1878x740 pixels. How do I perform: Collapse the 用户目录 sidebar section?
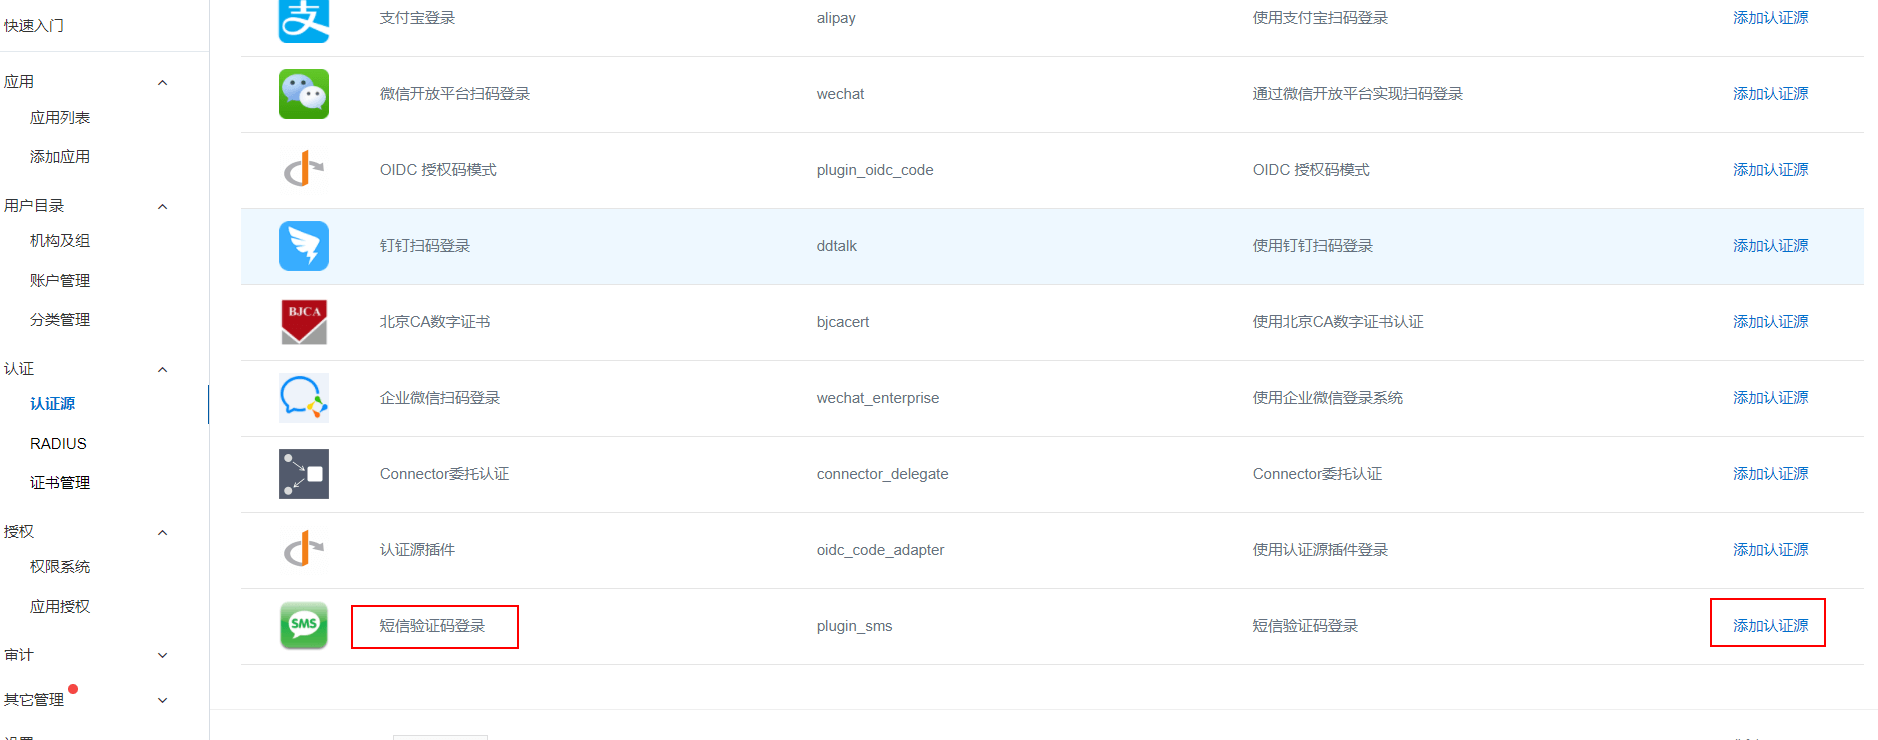point(162,207)
